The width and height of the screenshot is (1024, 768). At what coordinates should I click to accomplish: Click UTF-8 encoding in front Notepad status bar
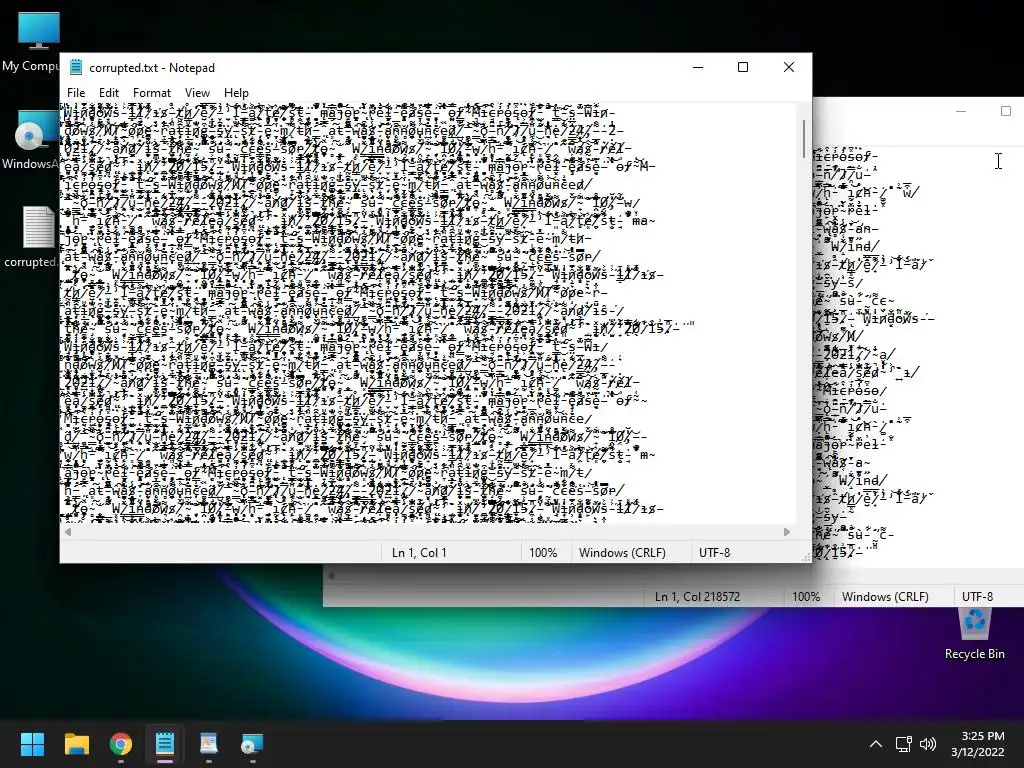(714, 552)
